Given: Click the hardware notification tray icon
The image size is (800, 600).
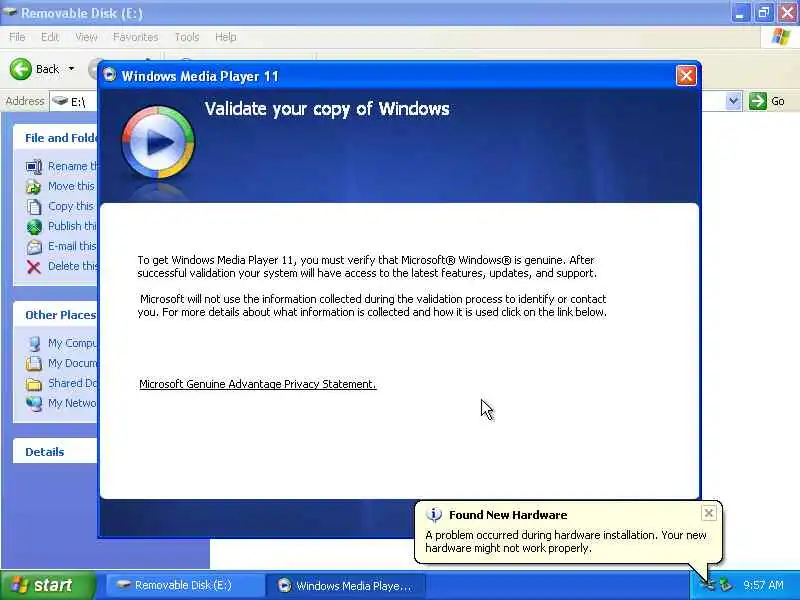Looking at the screenshot, I should tap(709, 585).
